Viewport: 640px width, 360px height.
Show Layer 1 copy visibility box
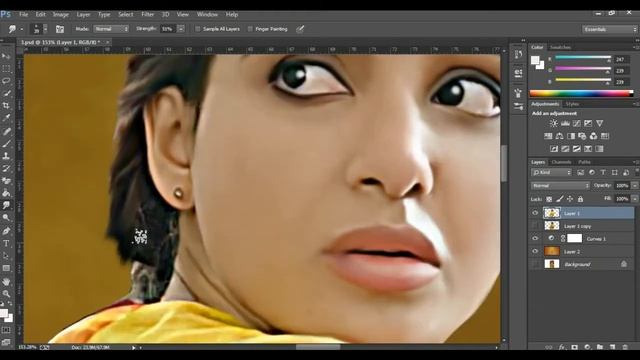(x=535, y=226)
